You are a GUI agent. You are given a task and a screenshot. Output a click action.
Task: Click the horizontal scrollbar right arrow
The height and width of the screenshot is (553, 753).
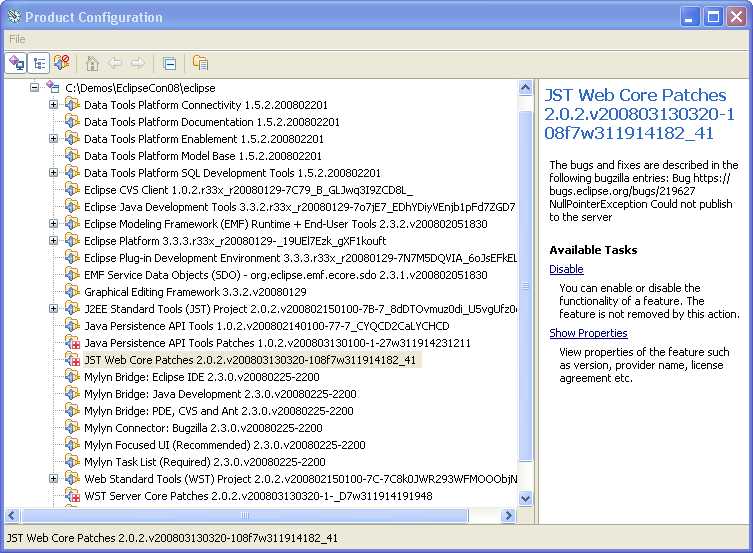pos(508,516)
